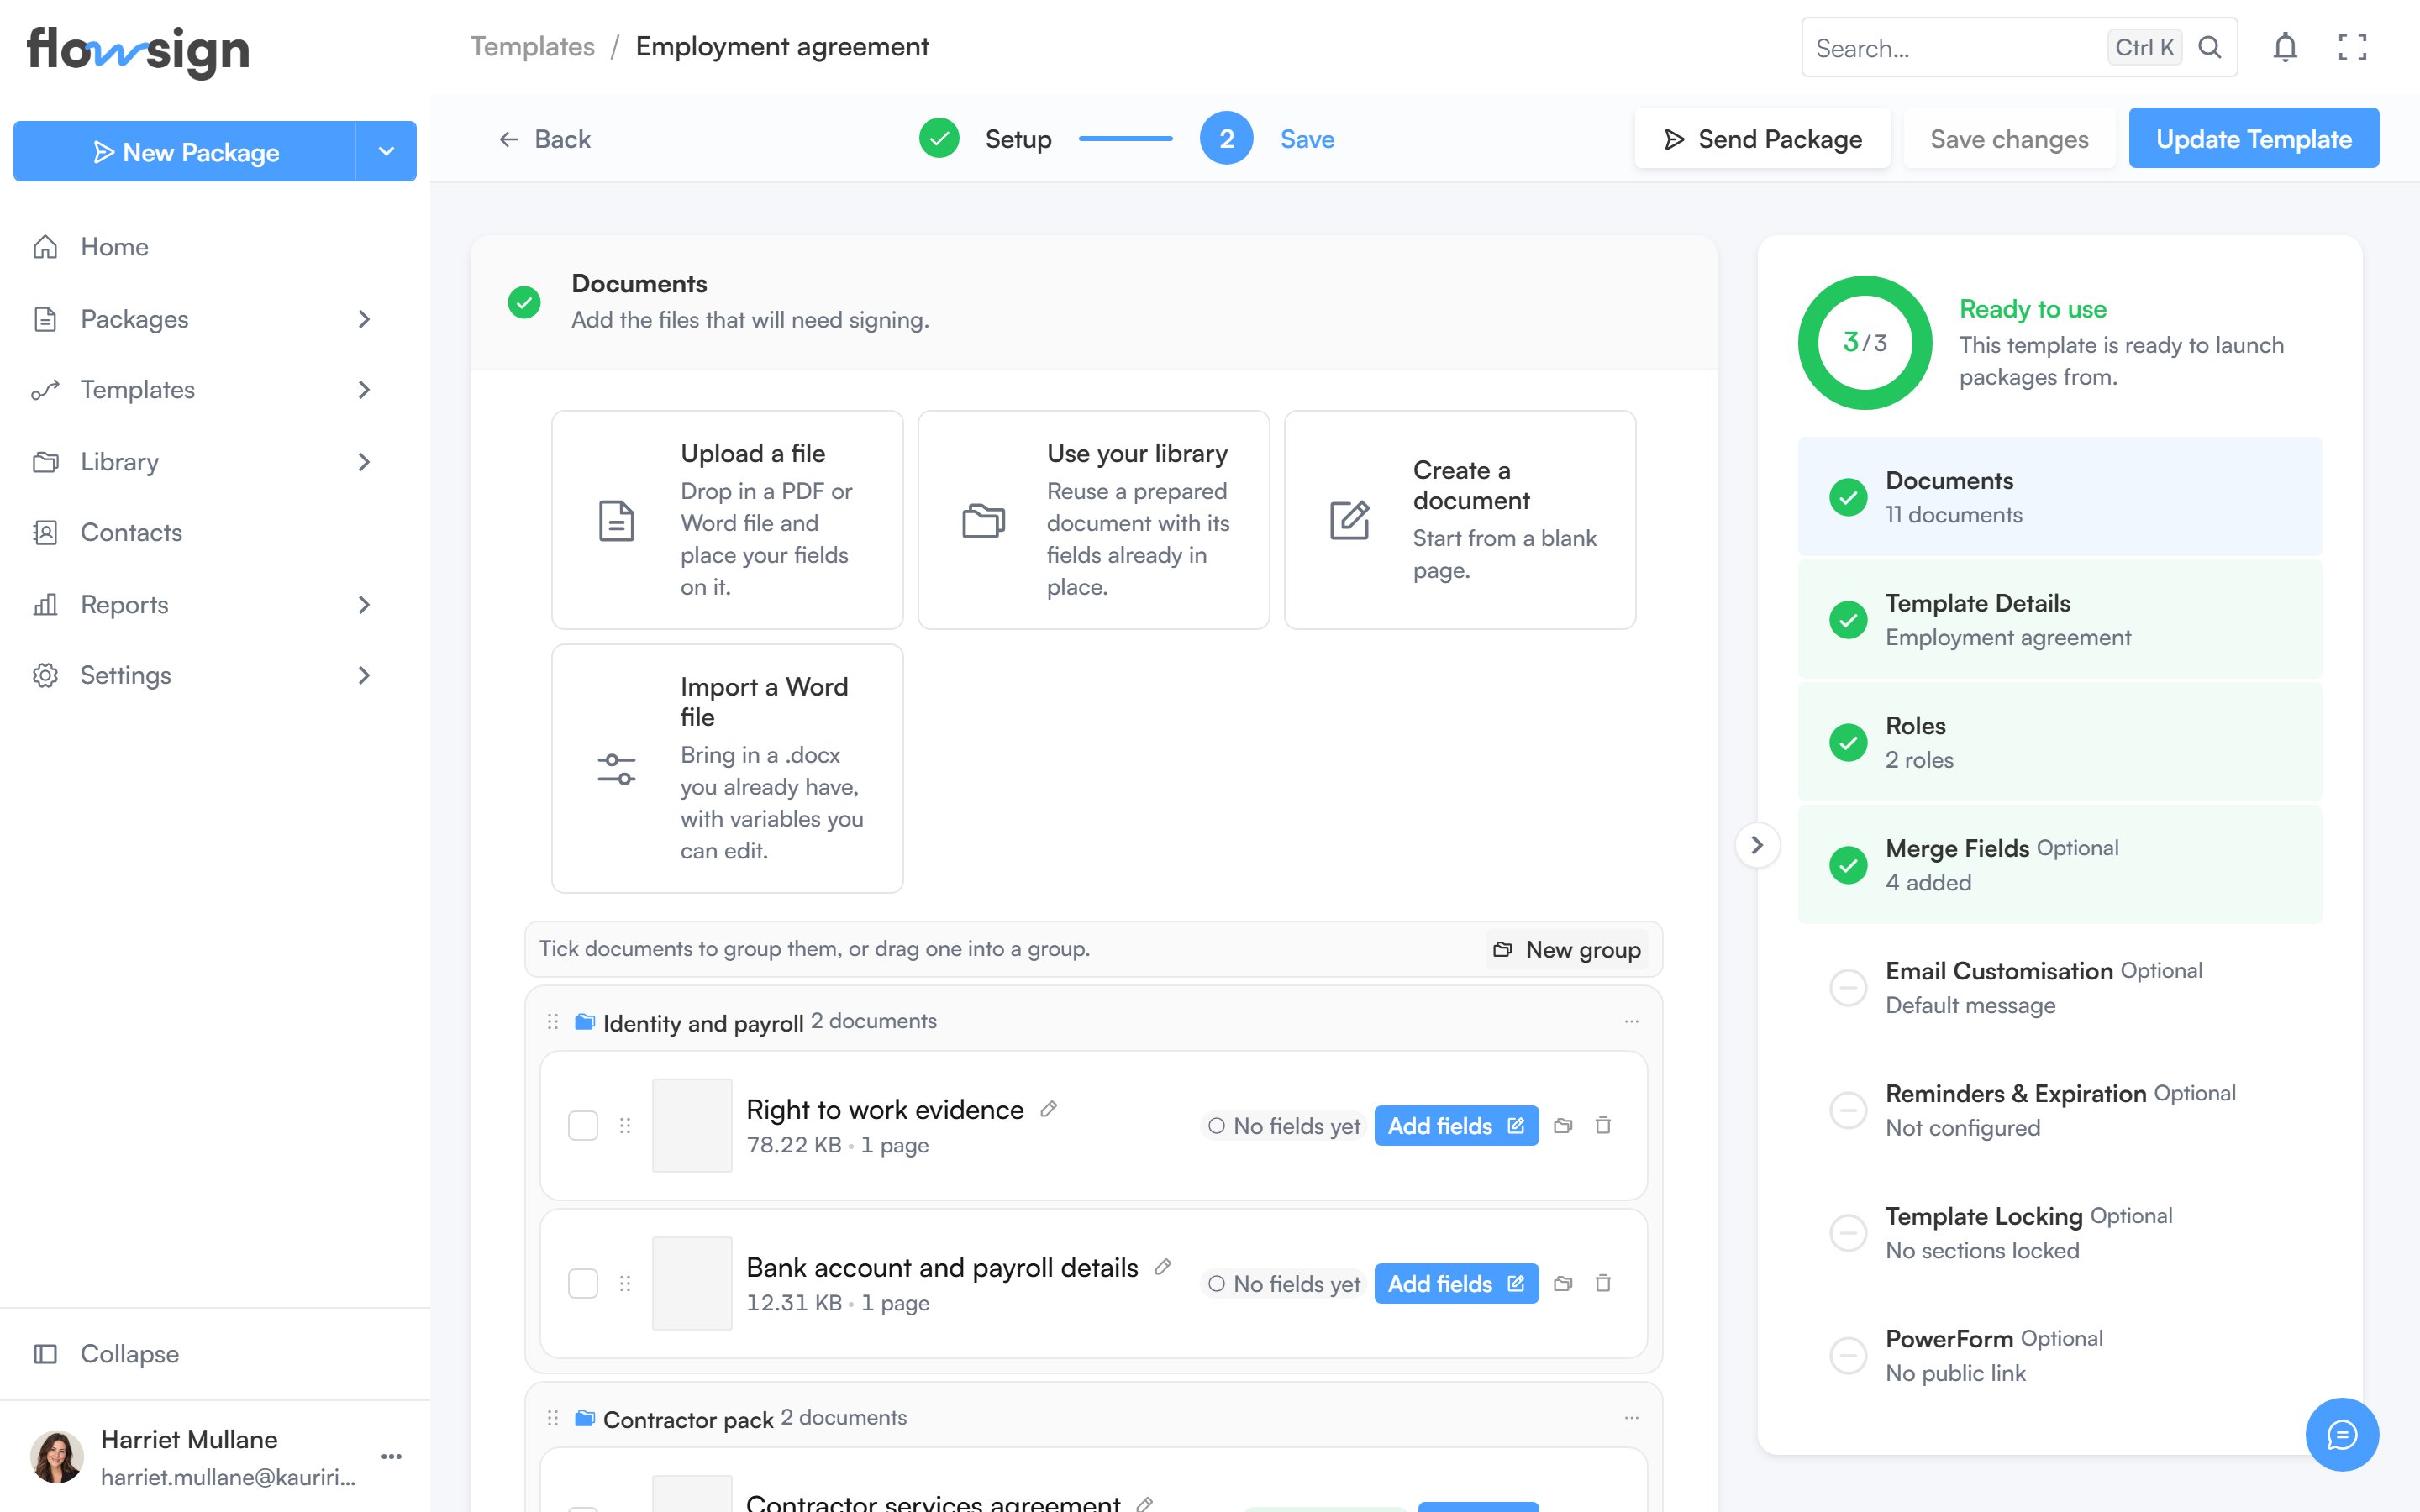The width and height of the screenshot is (2420, 1512).
Task: Click the New Package button
Action: tap(185, 151)
